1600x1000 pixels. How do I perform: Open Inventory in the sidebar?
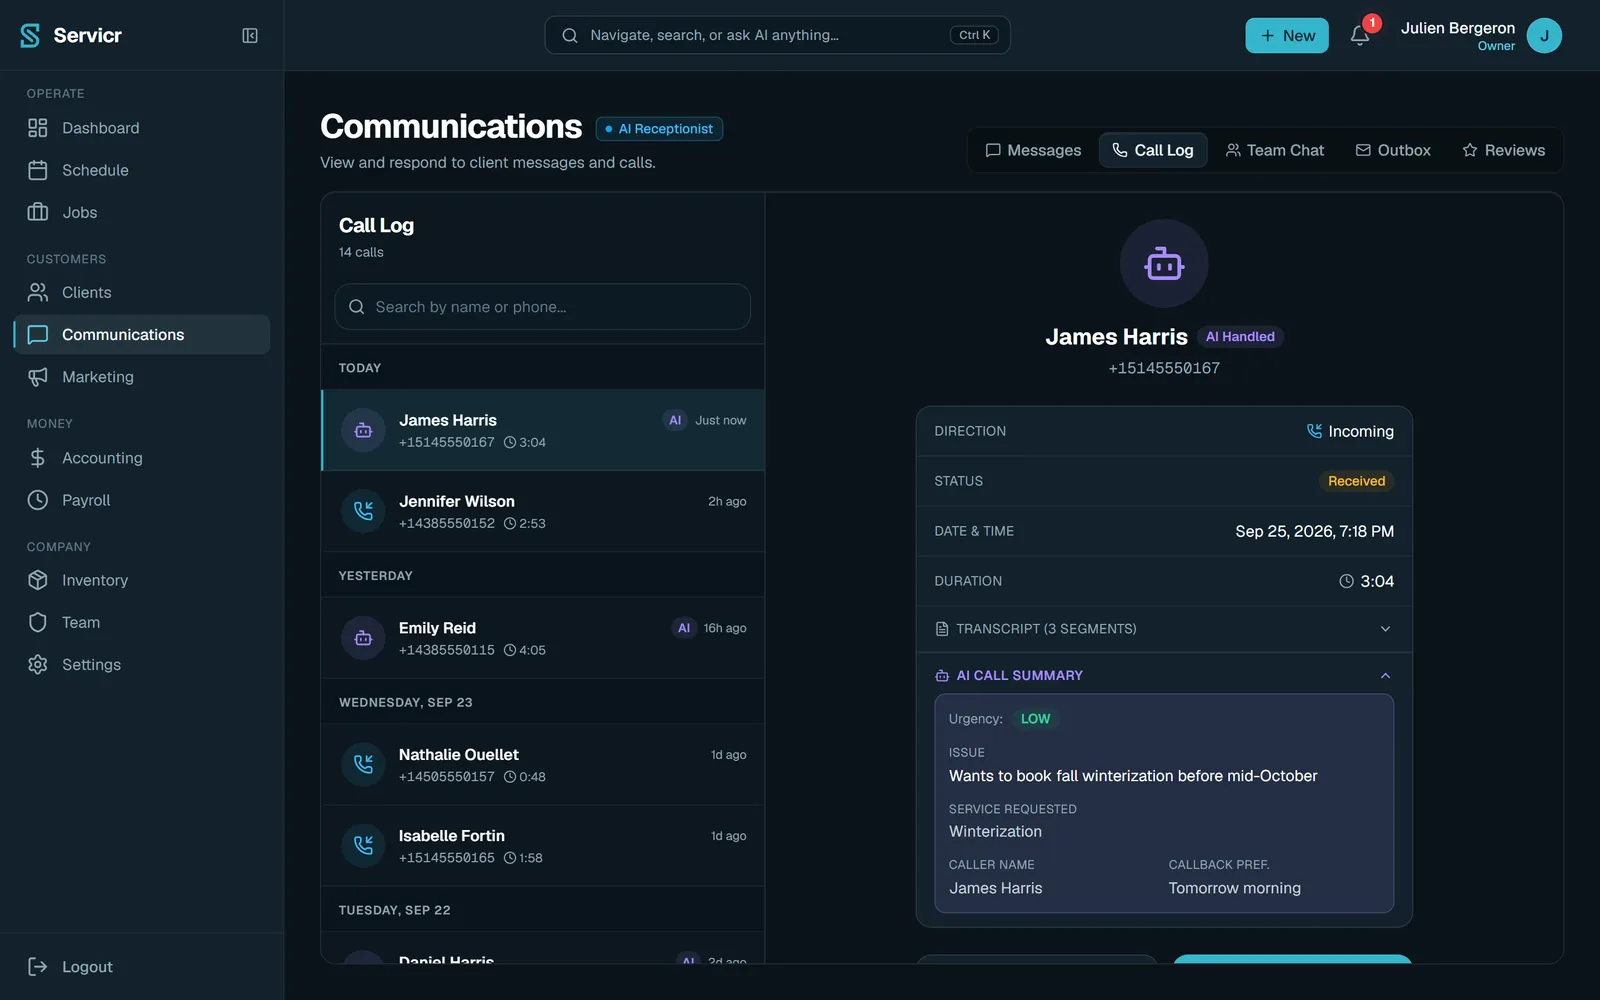click(141, 580)
